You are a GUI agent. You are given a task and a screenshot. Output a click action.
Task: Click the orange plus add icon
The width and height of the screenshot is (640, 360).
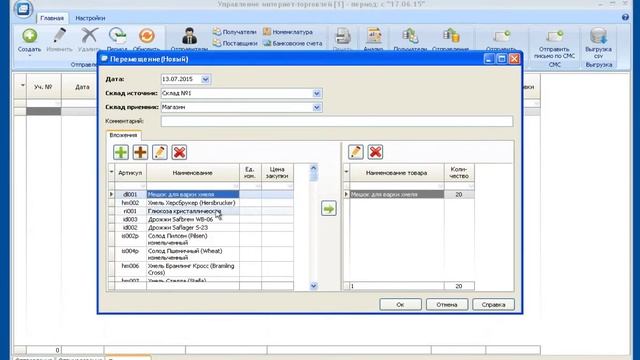[x=140, y=152]
